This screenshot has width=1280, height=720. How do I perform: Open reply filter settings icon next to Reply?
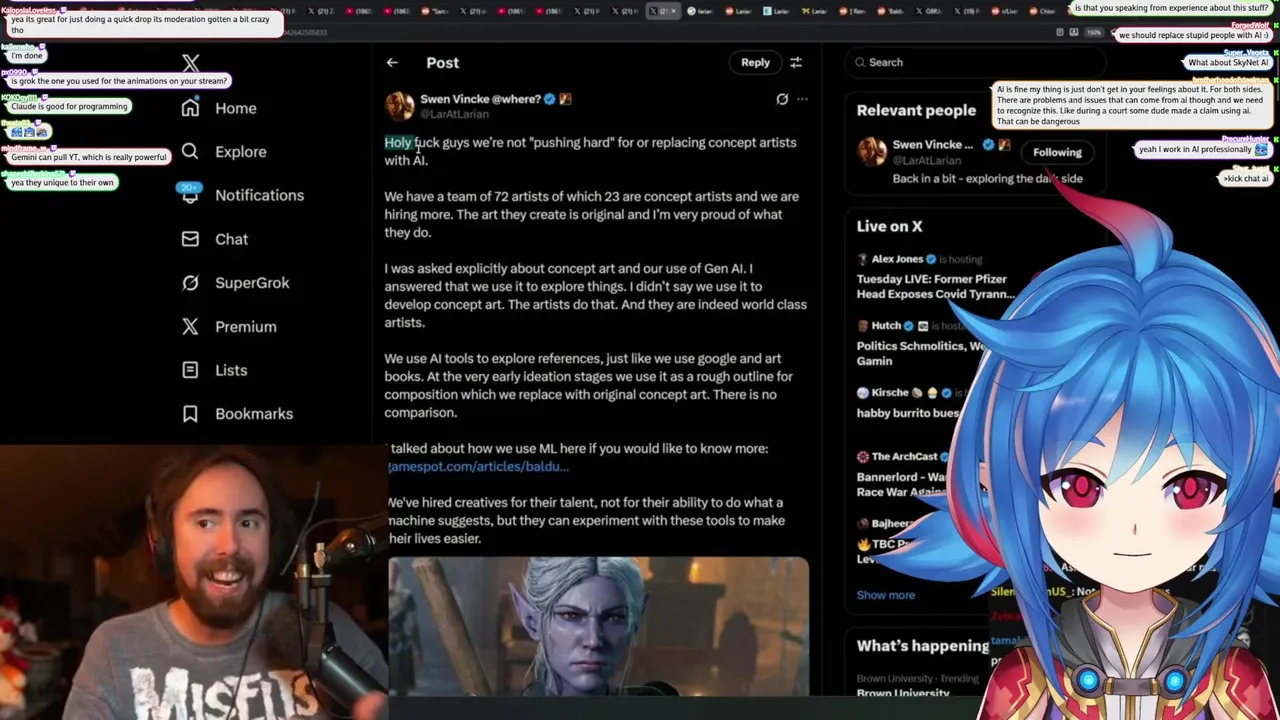coord(796,62)
